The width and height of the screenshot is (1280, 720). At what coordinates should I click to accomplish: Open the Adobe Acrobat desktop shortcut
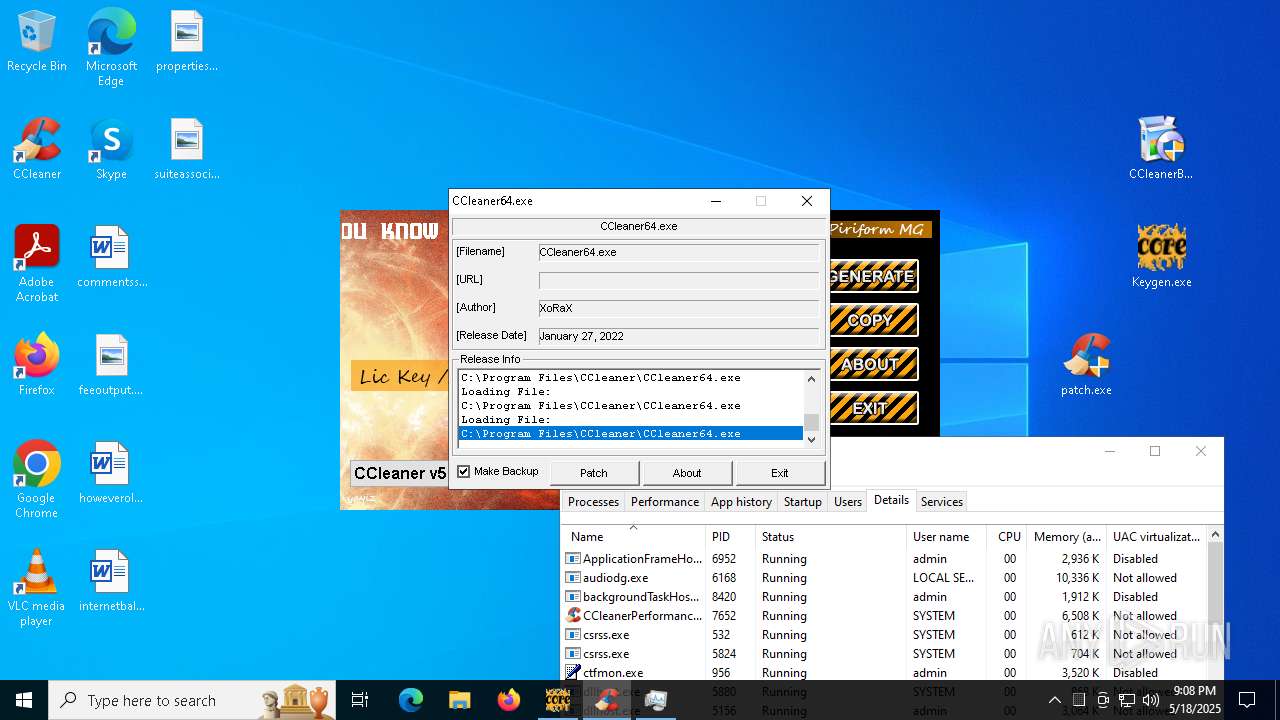37,264
